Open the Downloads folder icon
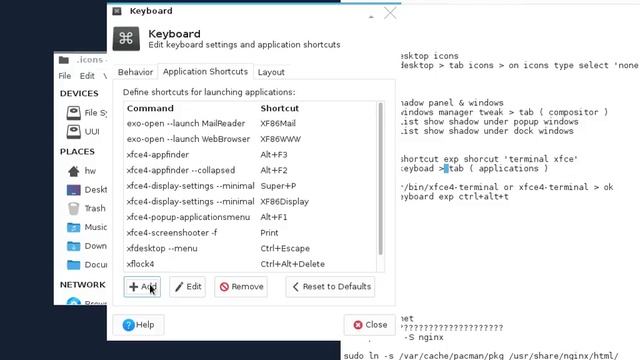This screenshot has width=640, height=360. (x=73, y=246)
